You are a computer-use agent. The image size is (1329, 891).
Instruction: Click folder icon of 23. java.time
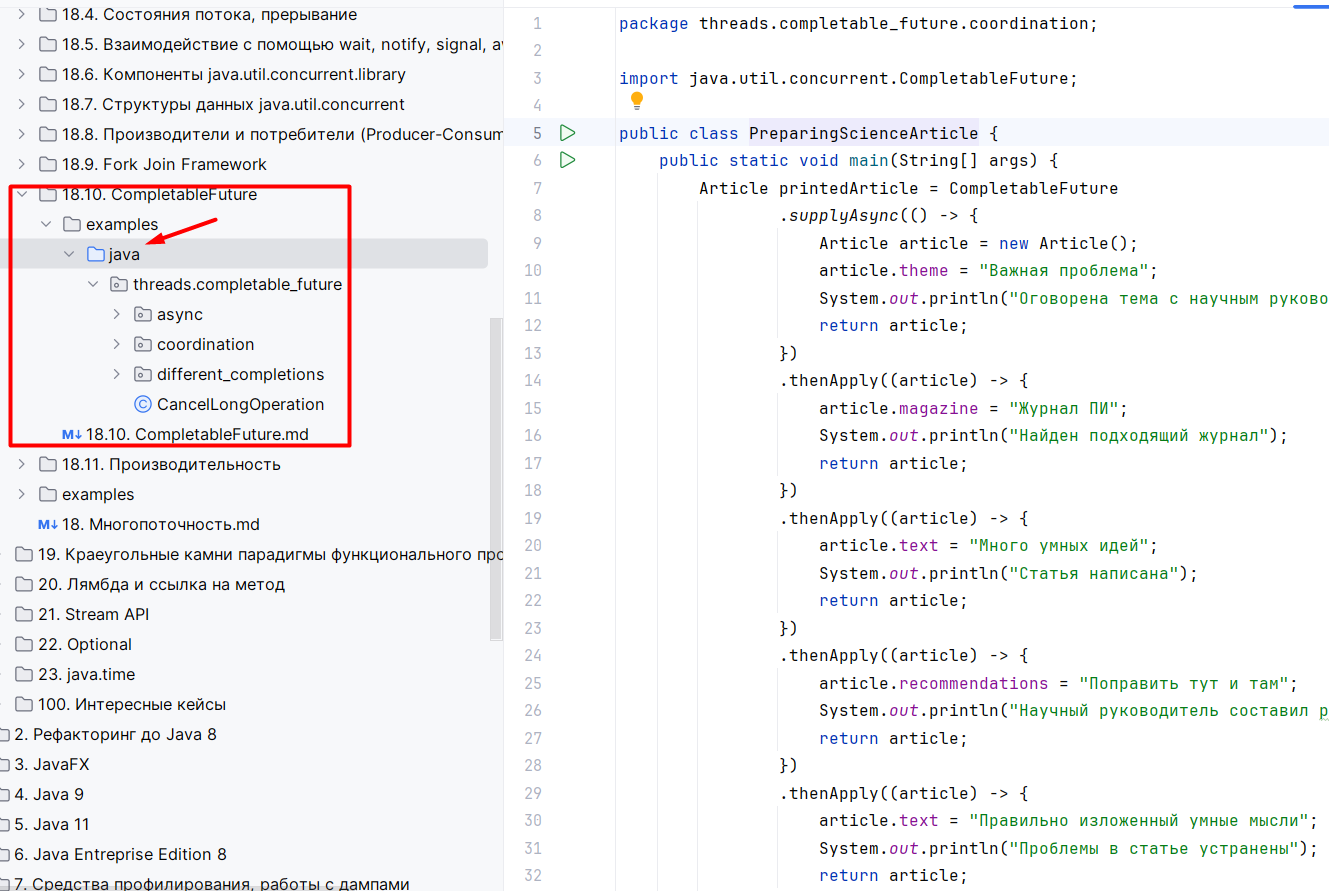tap(23, 674)
